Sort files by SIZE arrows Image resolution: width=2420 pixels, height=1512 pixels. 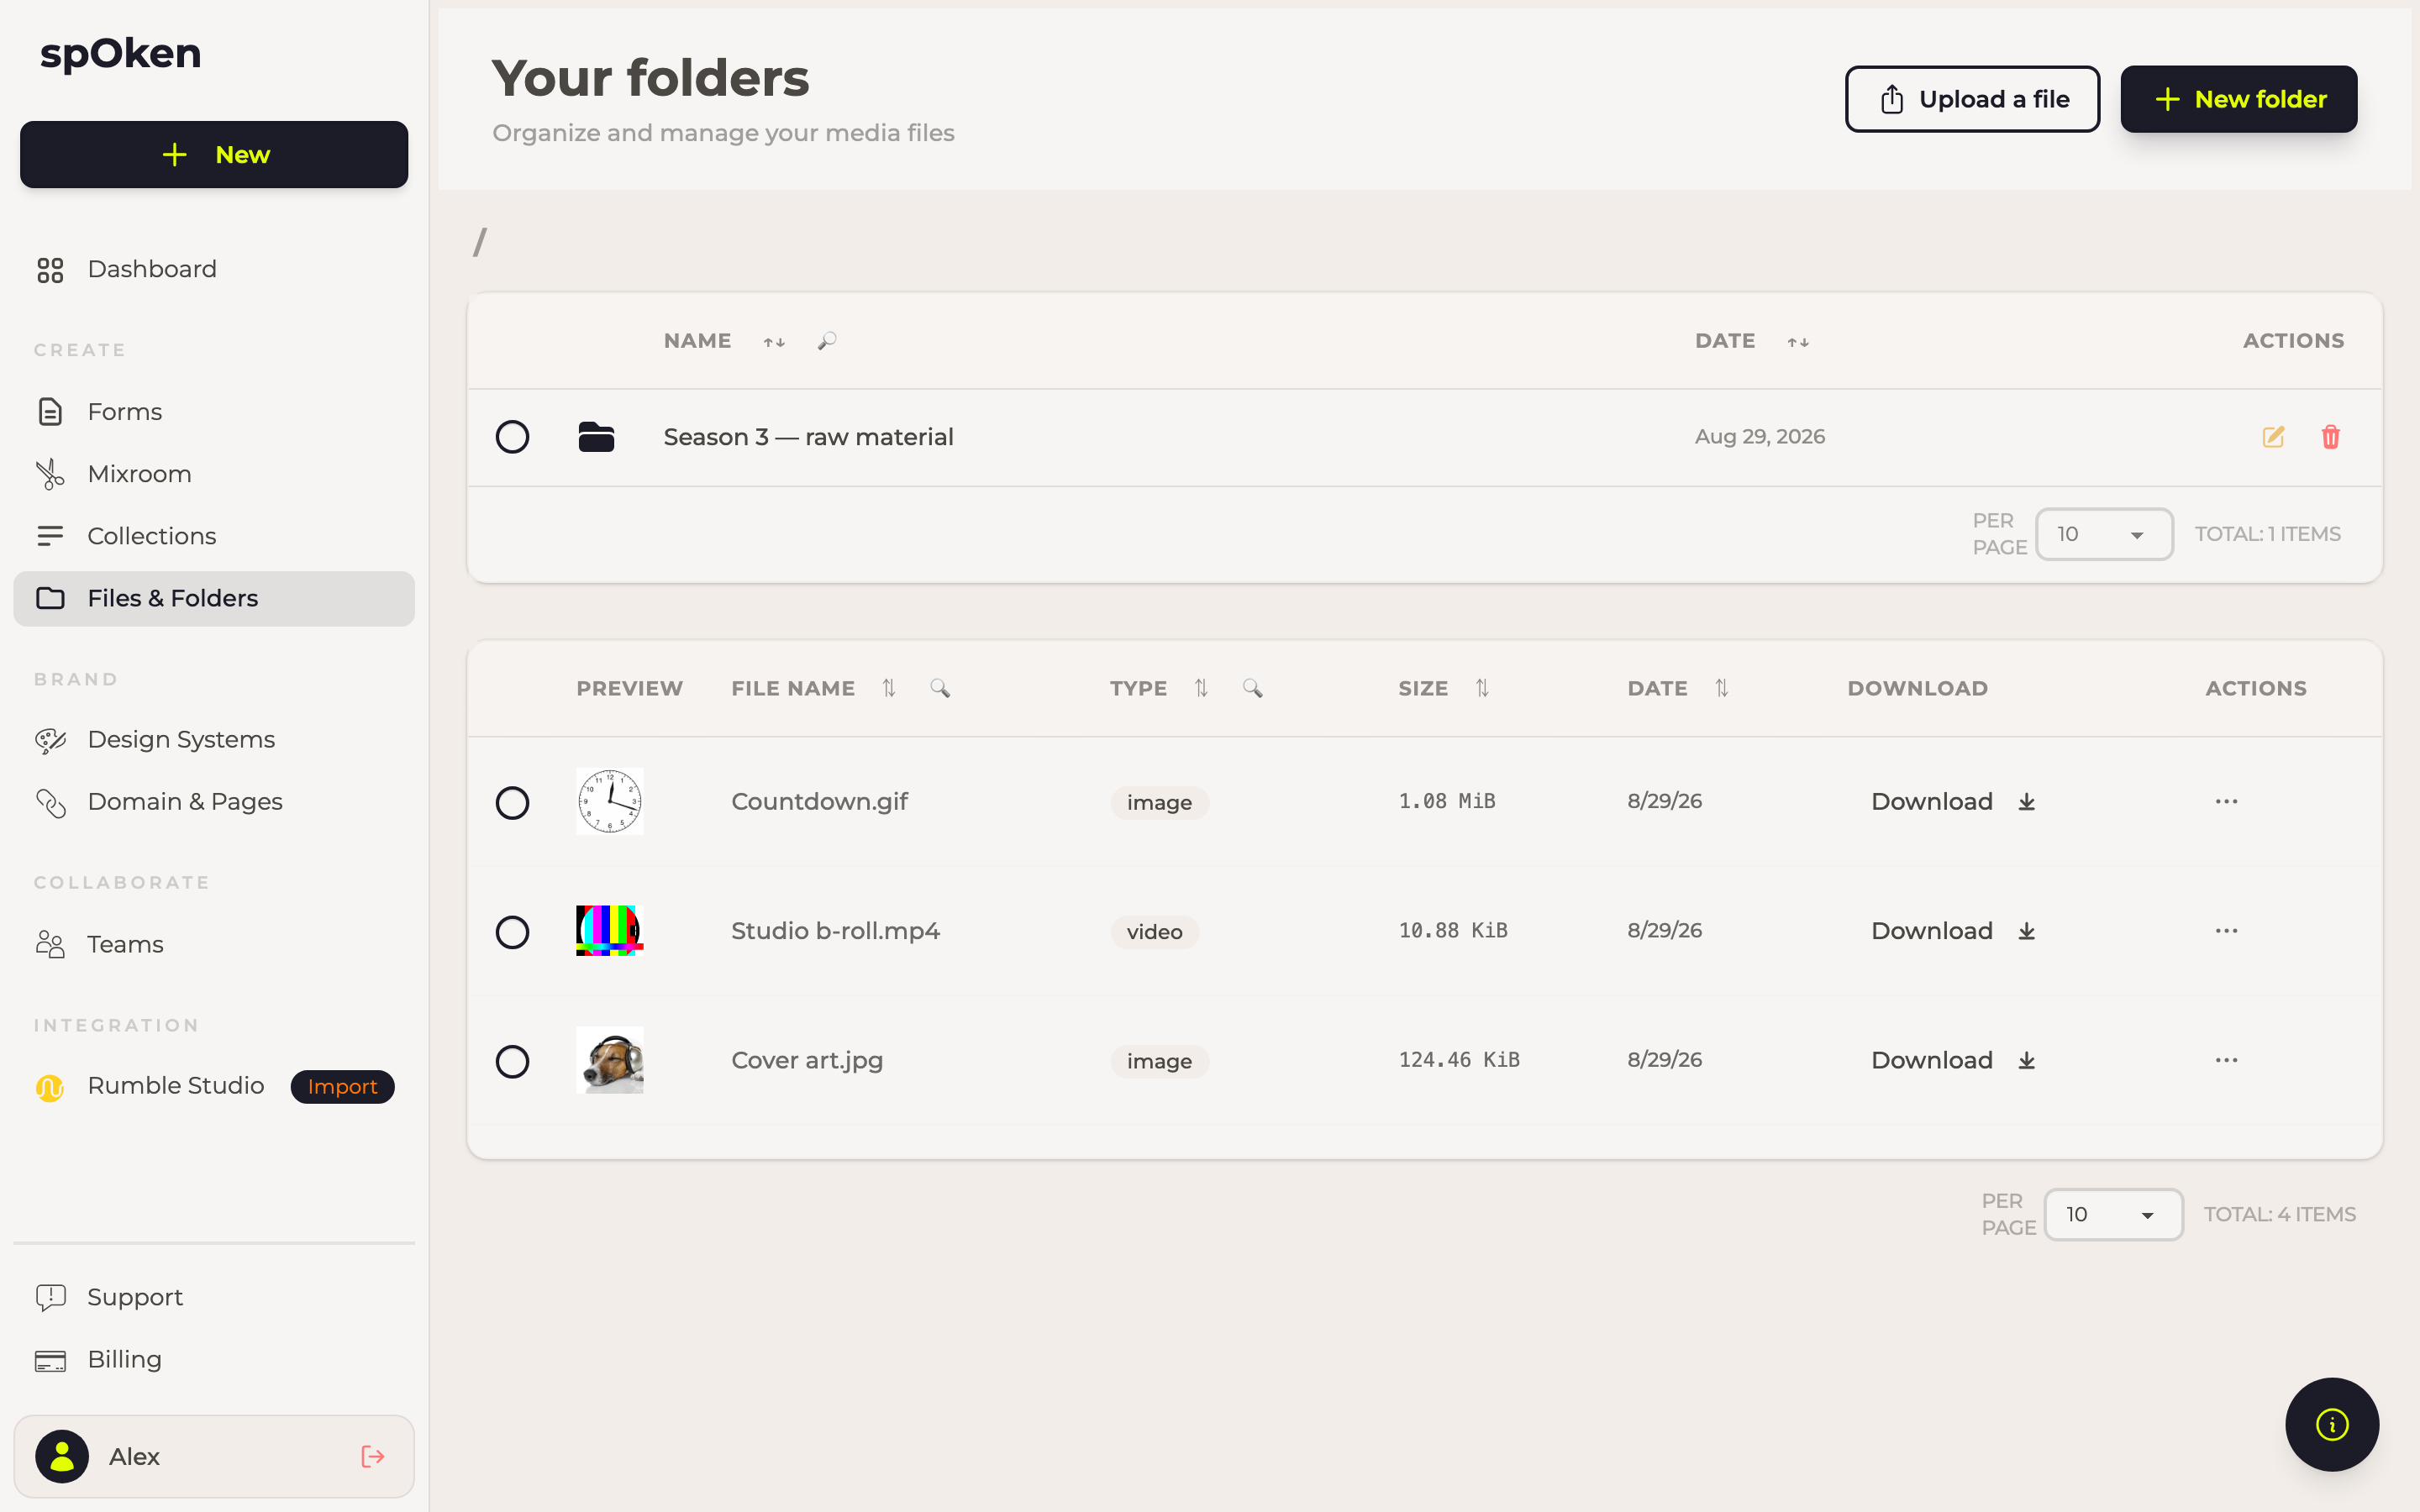[x=1482, y=688]
